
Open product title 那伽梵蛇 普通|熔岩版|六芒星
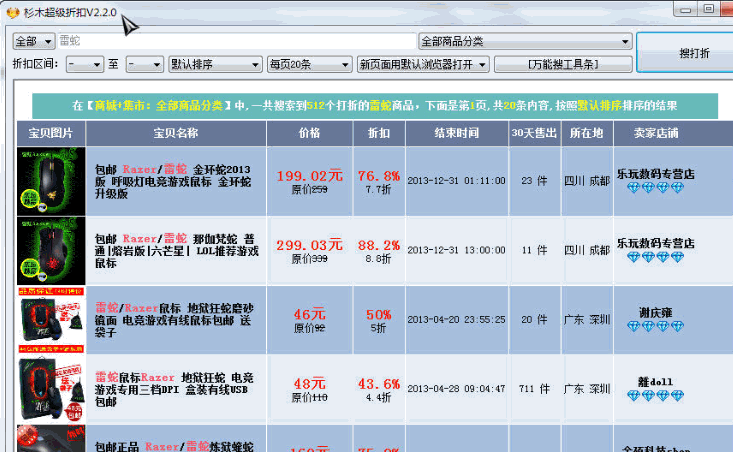click(176, 251)
